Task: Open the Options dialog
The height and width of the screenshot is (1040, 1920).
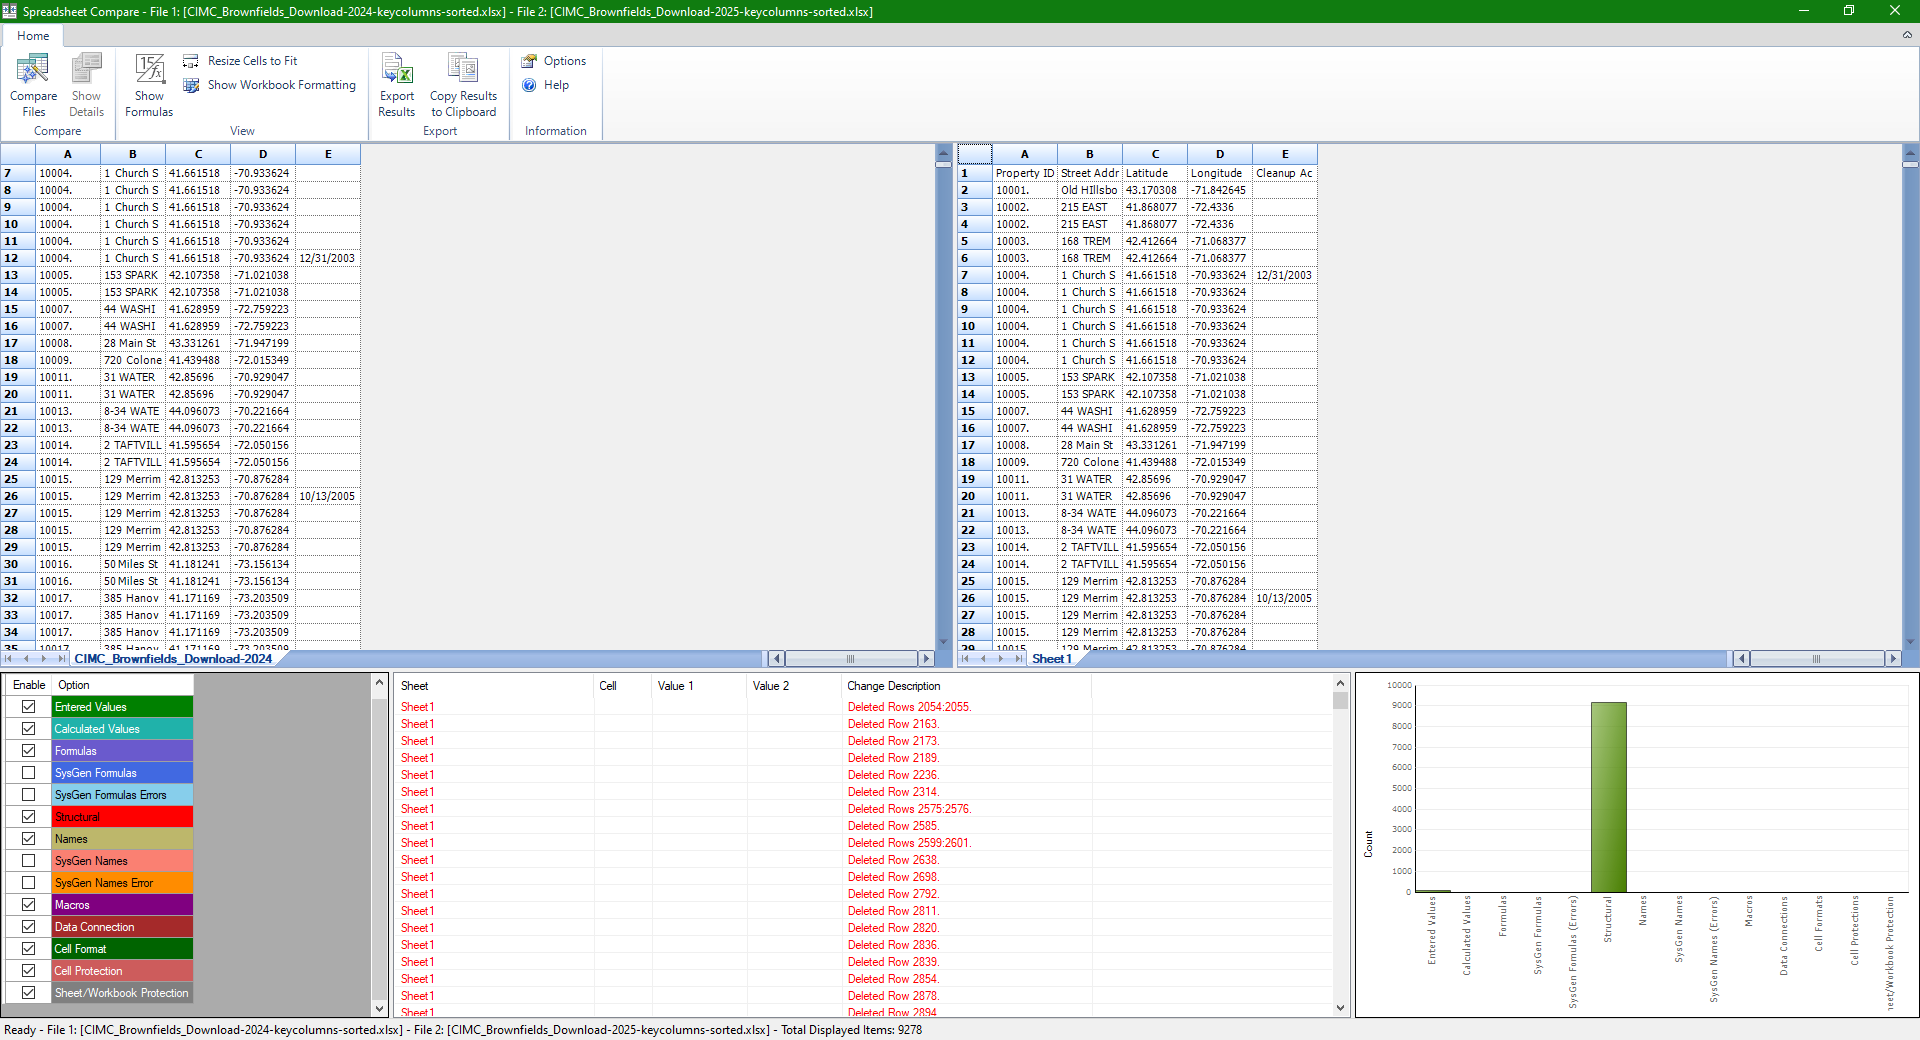Action: click(556, 60)
